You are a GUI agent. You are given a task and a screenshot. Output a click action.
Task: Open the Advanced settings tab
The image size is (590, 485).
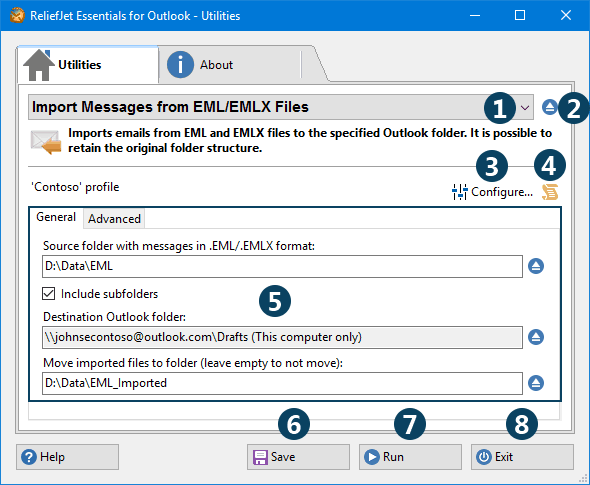pos(114,219)
